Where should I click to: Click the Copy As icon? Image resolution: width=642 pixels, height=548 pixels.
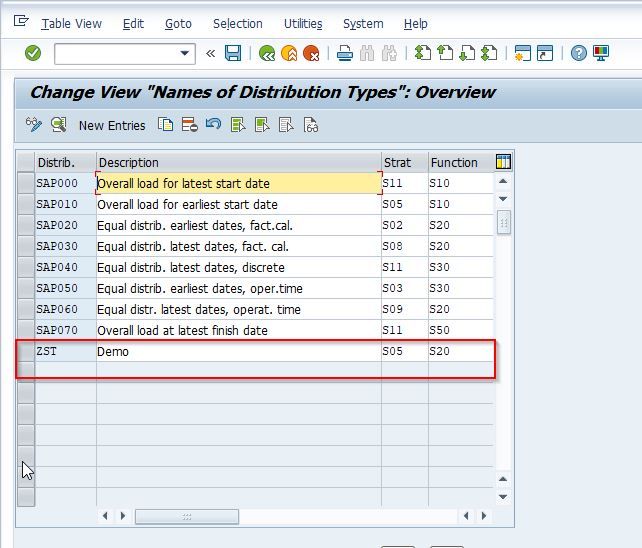click(165, 125)
